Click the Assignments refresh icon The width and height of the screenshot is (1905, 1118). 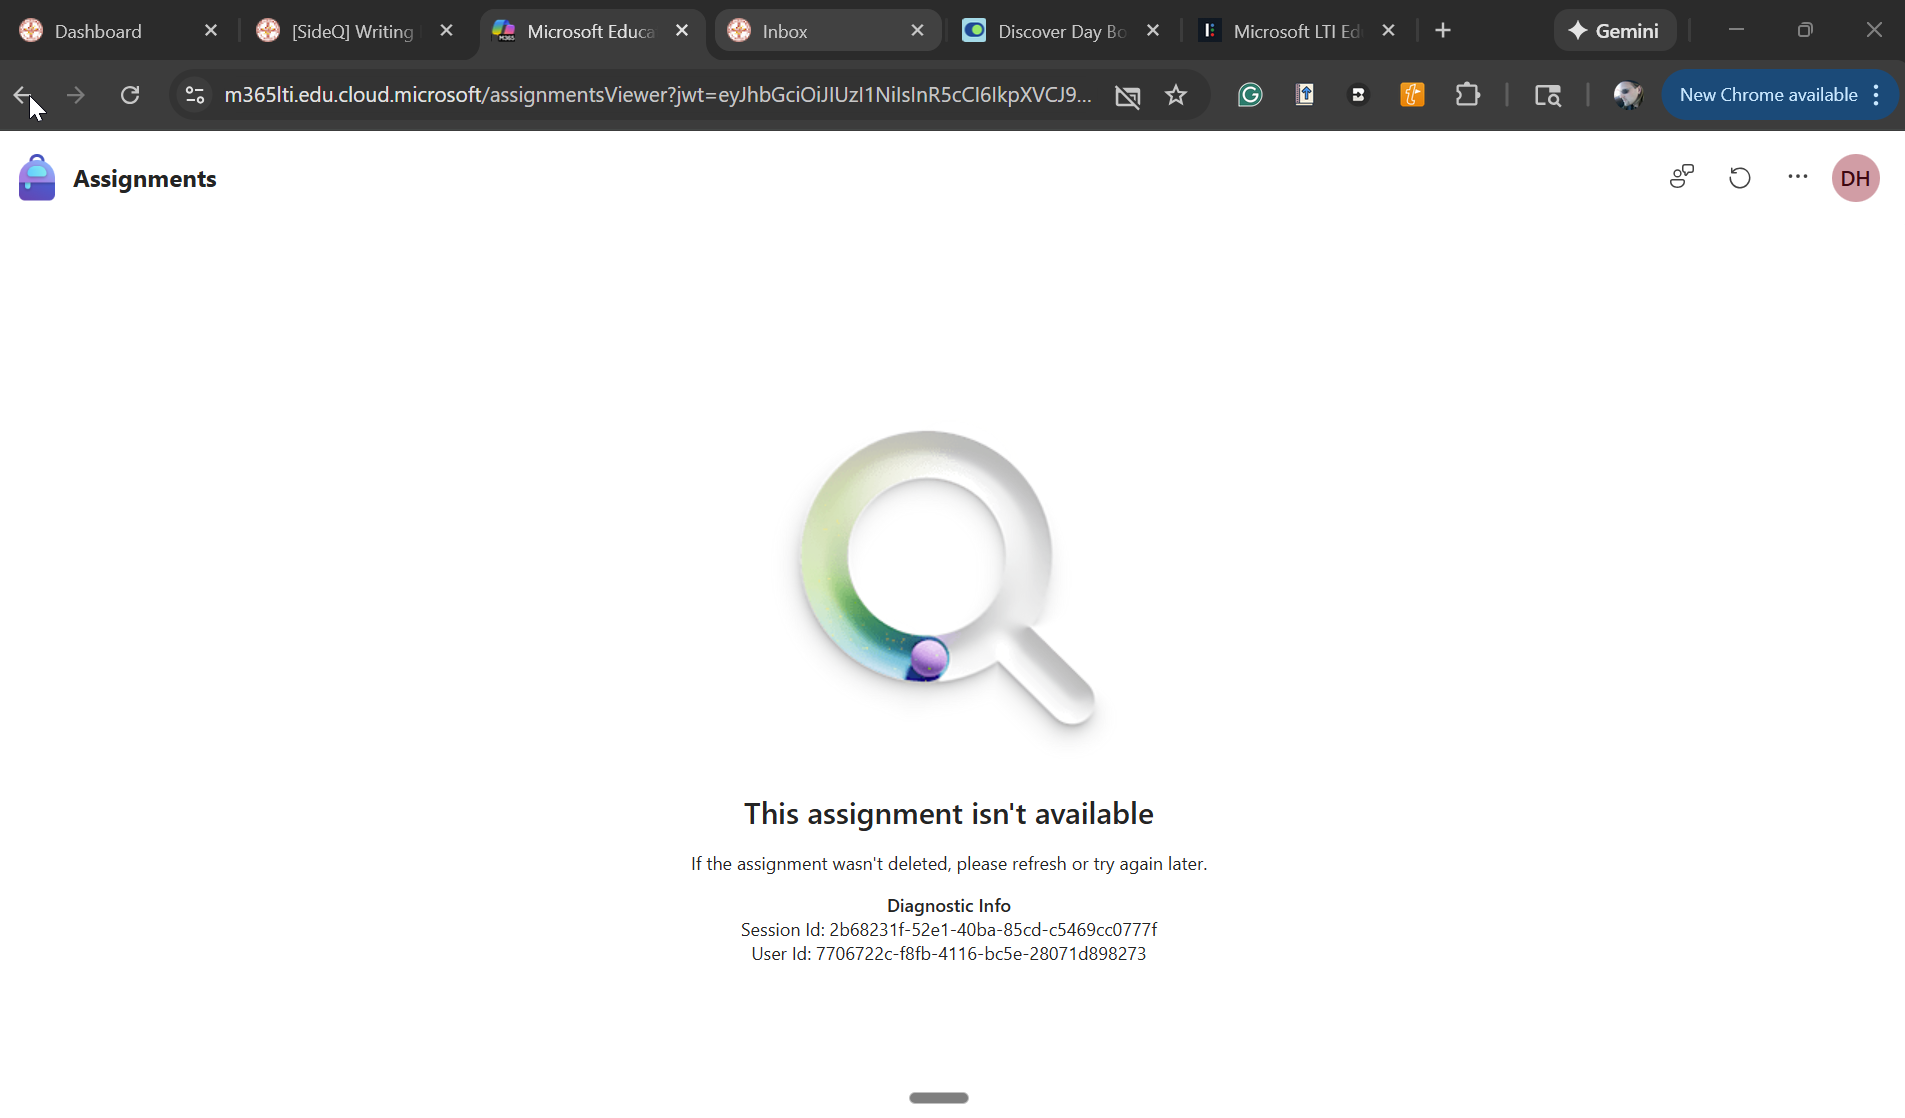pos(1740,178)
